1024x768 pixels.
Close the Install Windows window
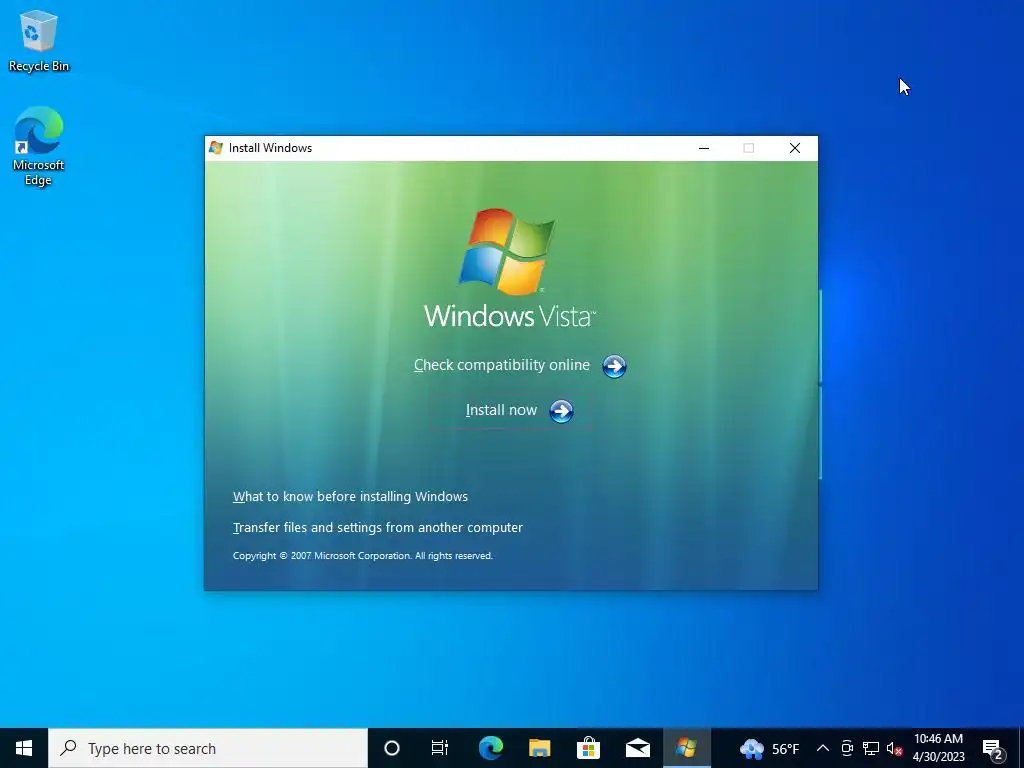(x=795, y=148)
